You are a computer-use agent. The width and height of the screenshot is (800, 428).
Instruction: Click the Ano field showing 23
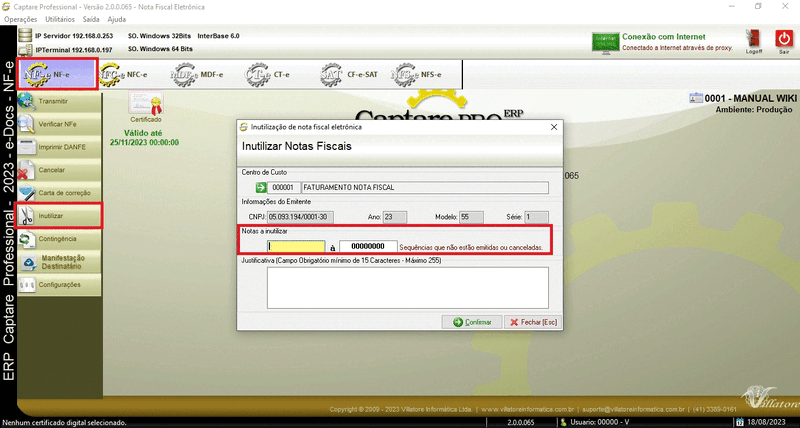click(395, 217)
